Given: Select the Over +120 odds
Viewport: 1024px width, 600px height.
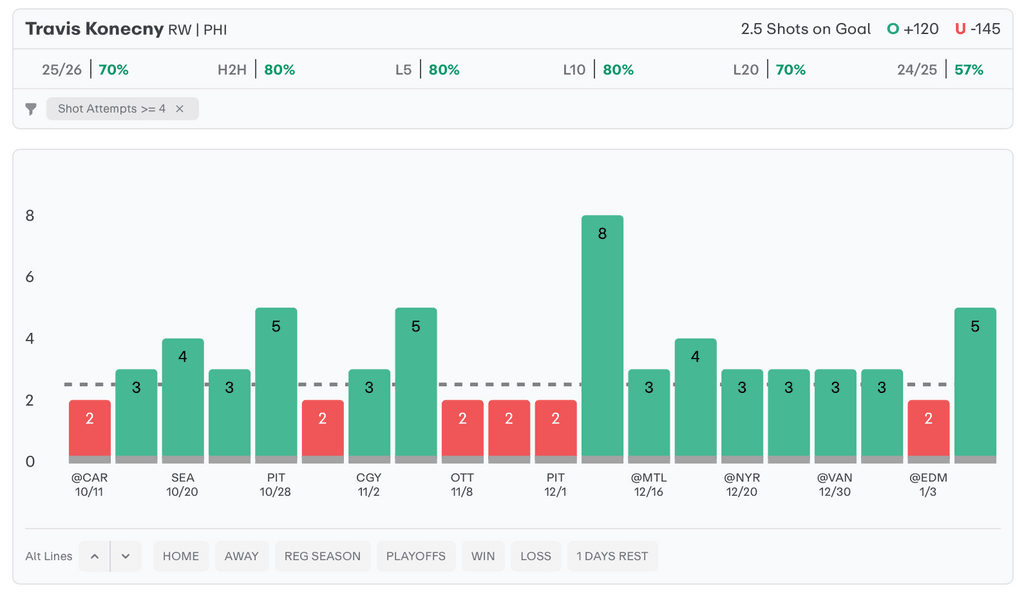Looking at the screenshot, I should pyautogui.click(x=913, y=29).
